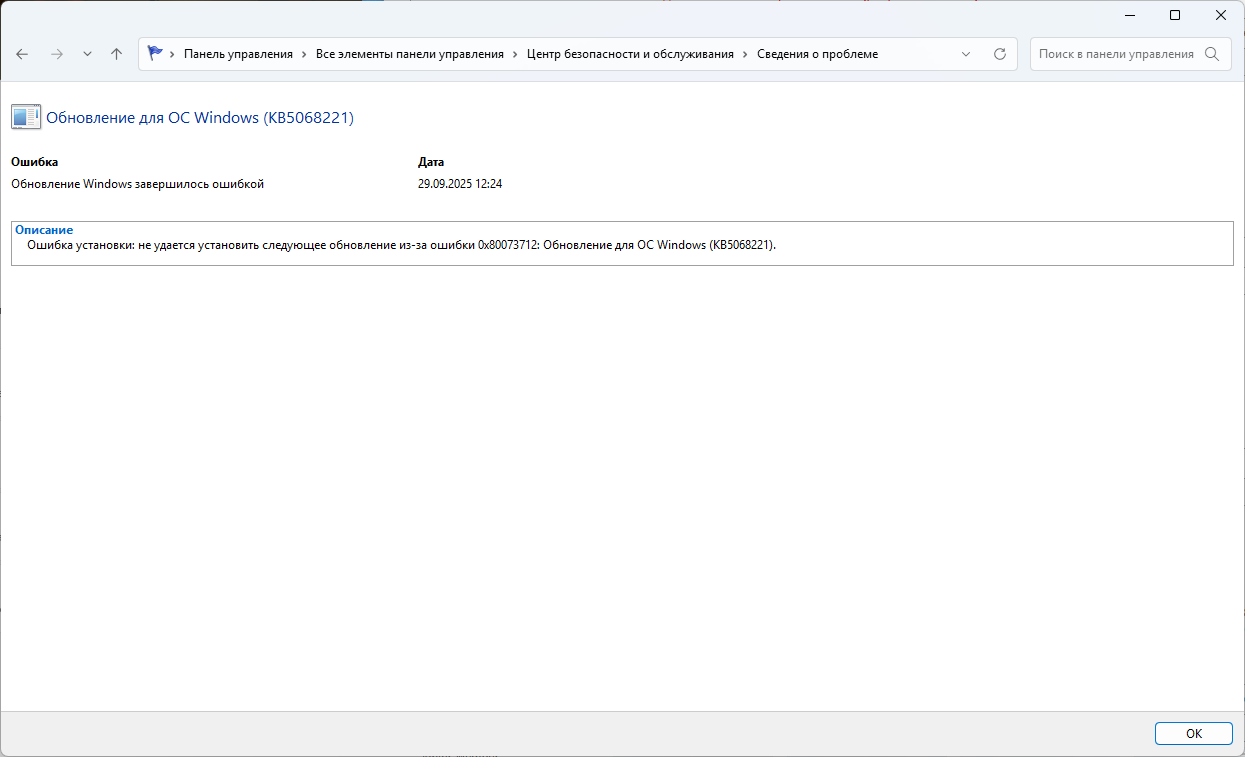This screenshot has height=757, width=1245.
Task: Expand the chevron after Все элементы панели управления
Action: coord(515,54)
